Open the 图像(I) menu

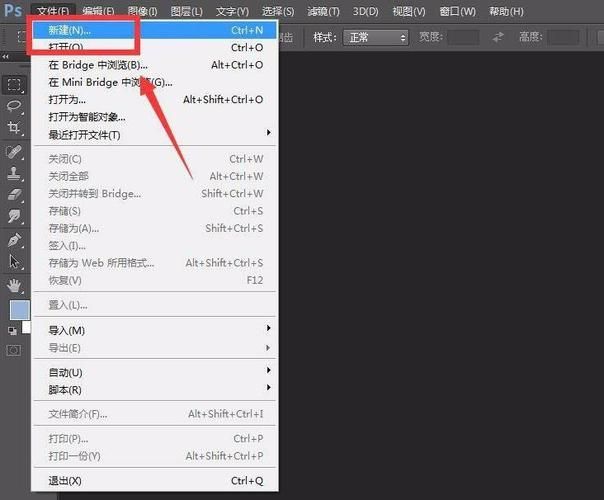143,12
